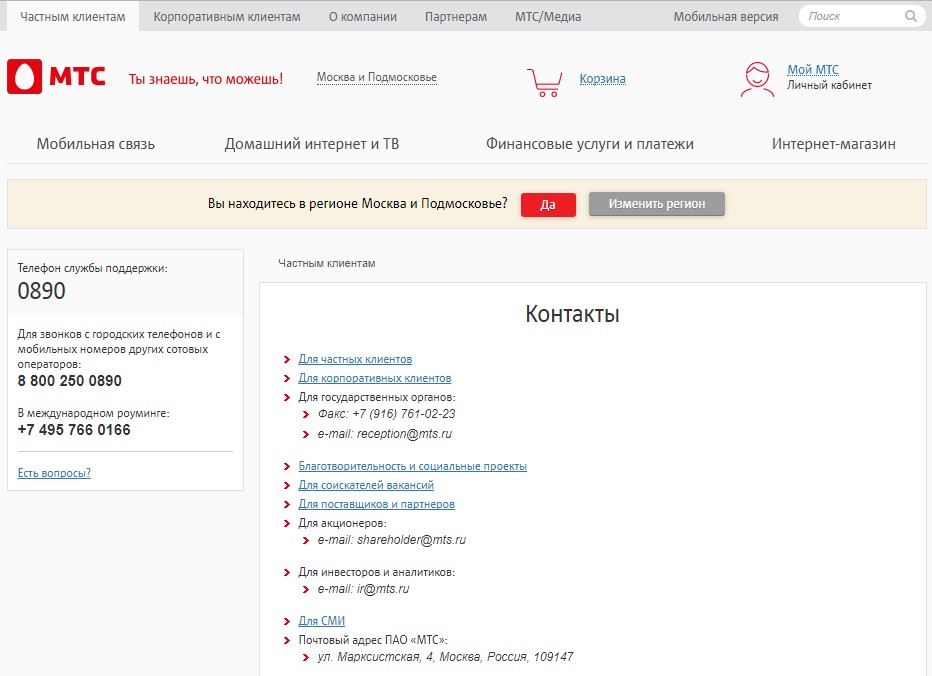Image resolution: width=932 pixels, height=676 pixels.
Task: Open the Корзина link
Action: coord(602,78)
